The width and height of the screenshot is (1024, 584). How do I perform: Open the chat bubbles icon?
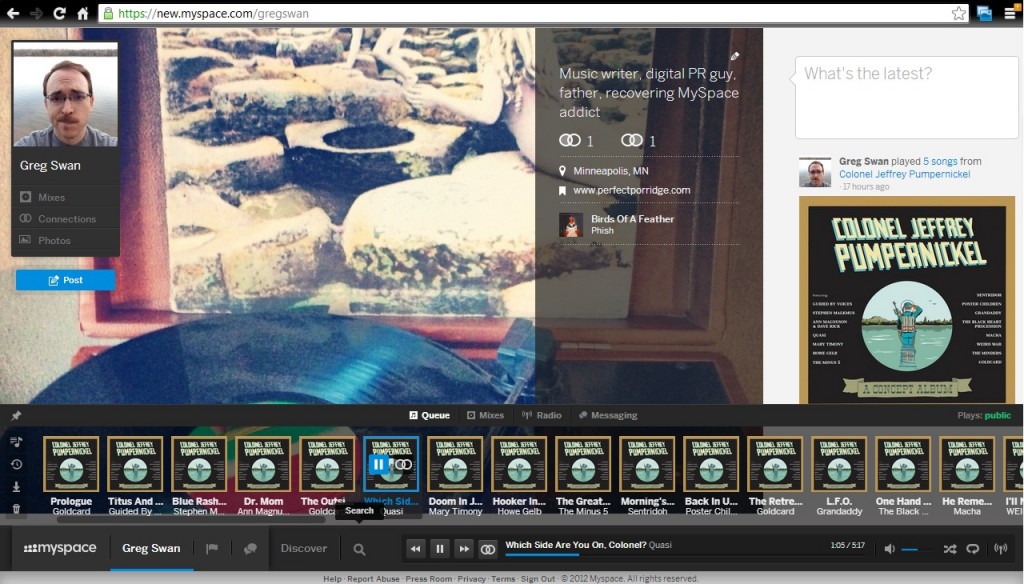tap(250, 549)
